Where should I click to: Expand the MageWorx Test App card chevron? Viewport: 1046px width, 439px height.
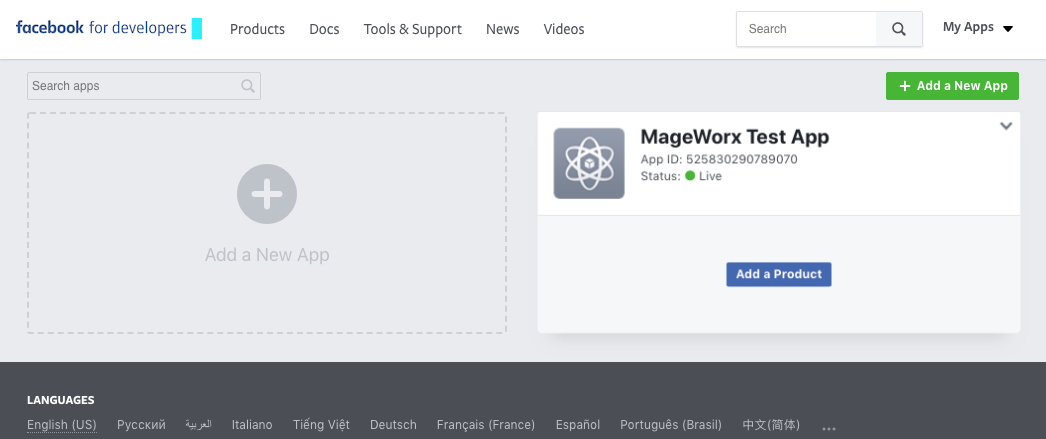(x=1006, y=125)
